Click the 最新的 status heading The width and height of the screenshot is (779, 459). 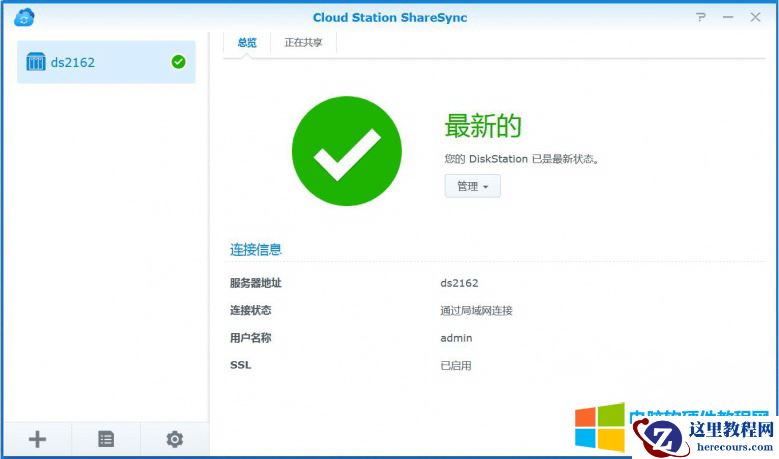(483, 126)
